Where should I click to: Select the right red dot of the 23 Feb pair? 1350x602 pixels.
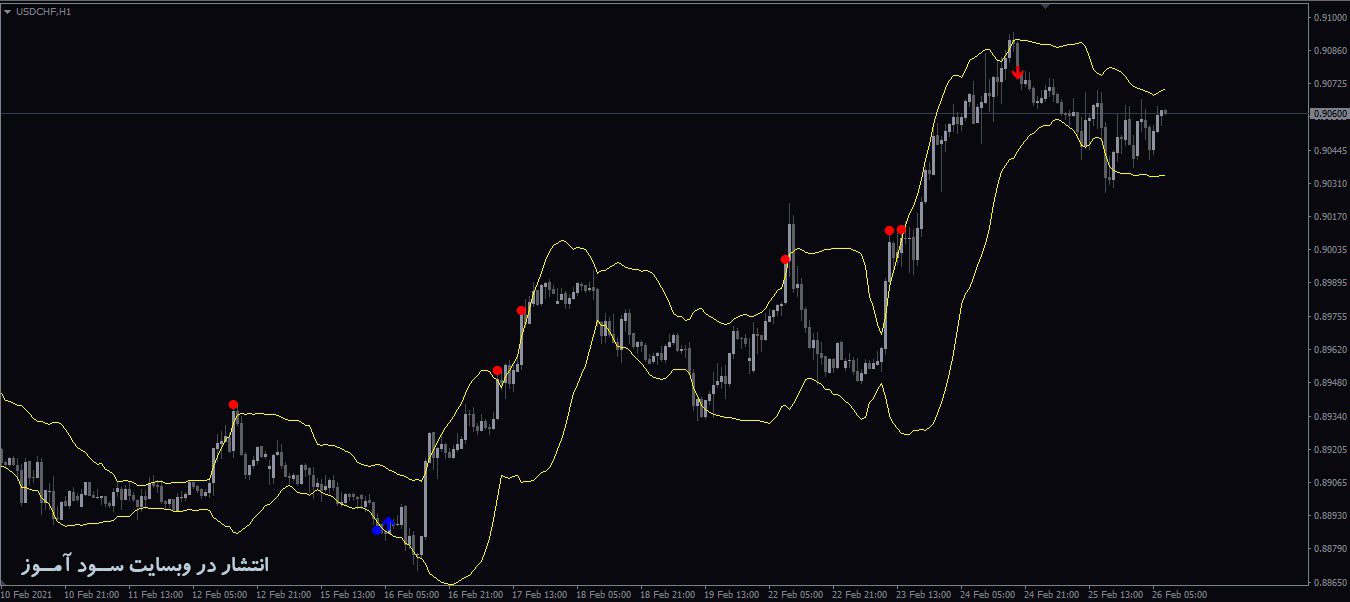[901, 230]
